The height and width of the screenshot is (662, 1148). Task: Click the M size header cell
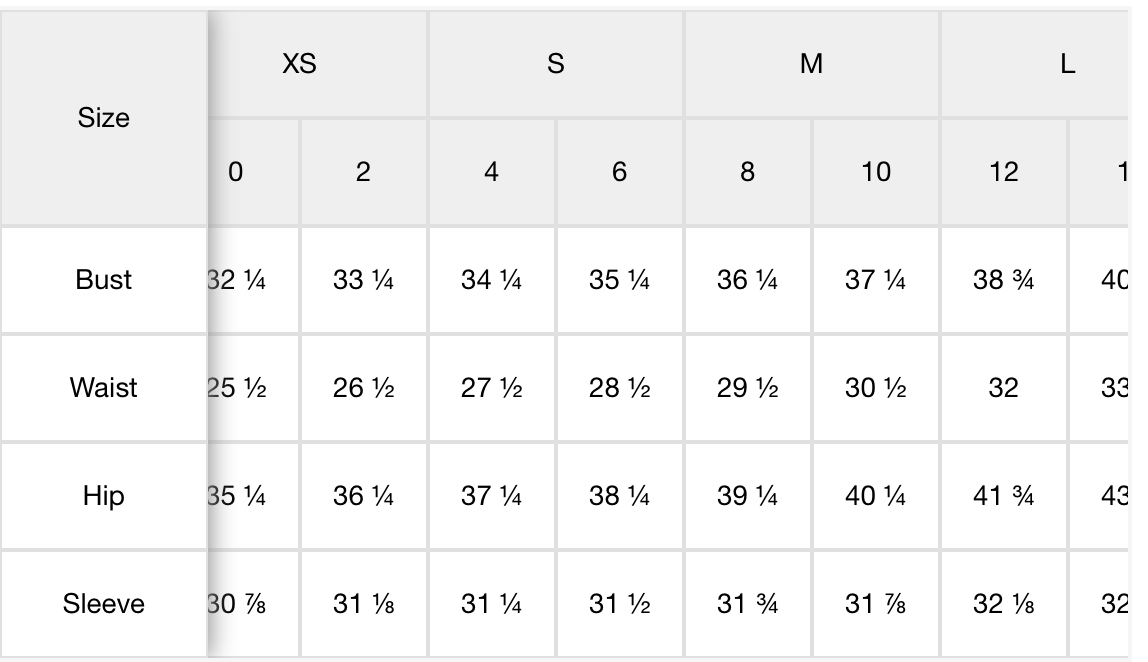coord(811,64)
